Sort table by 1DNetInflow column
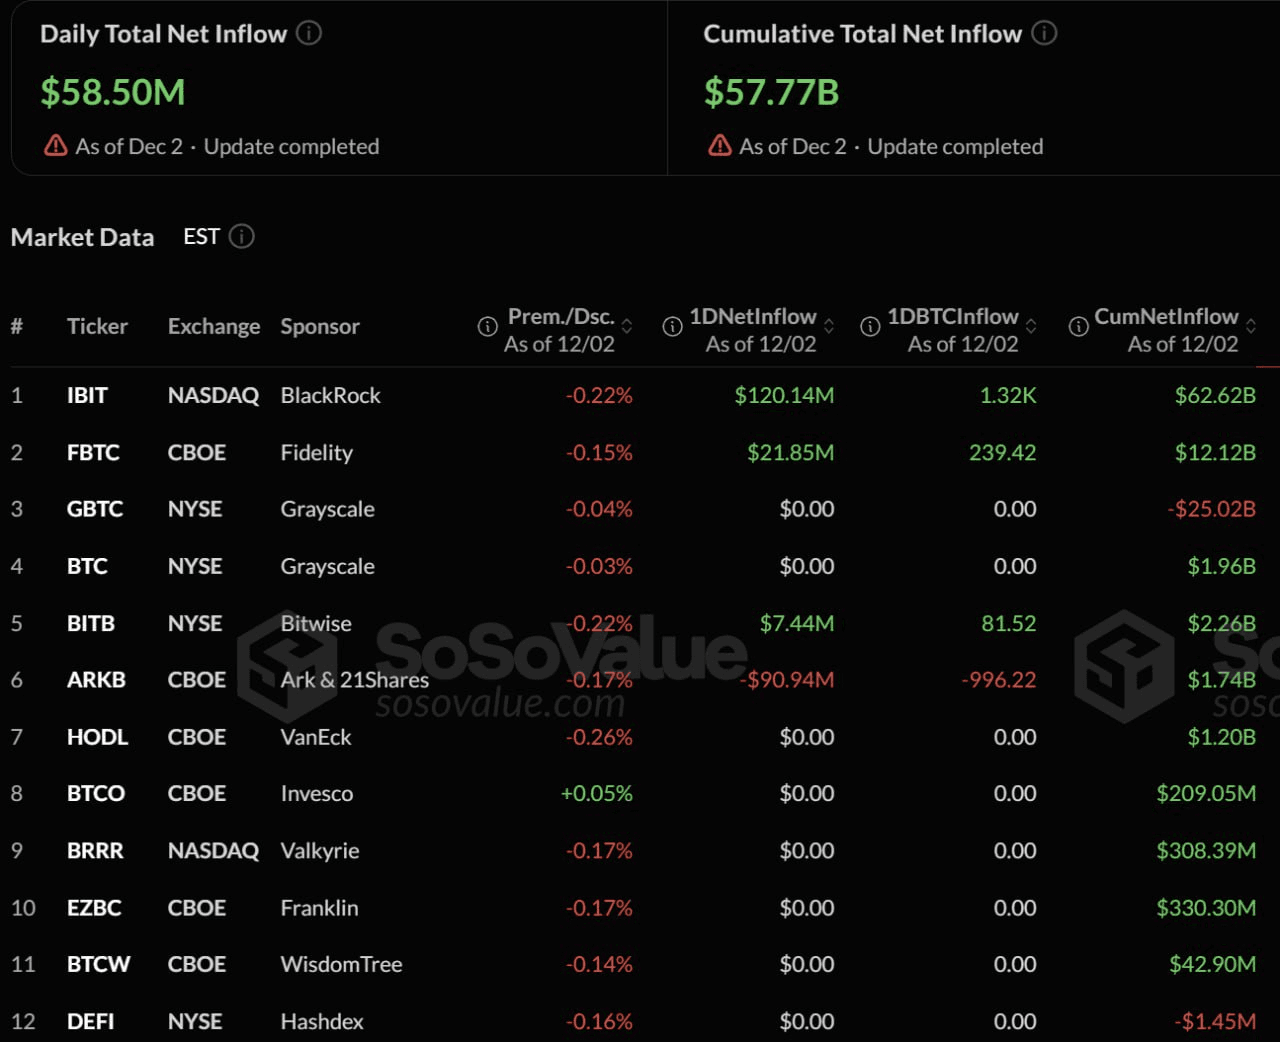1280x1042 pixels. tap(828, 326)
